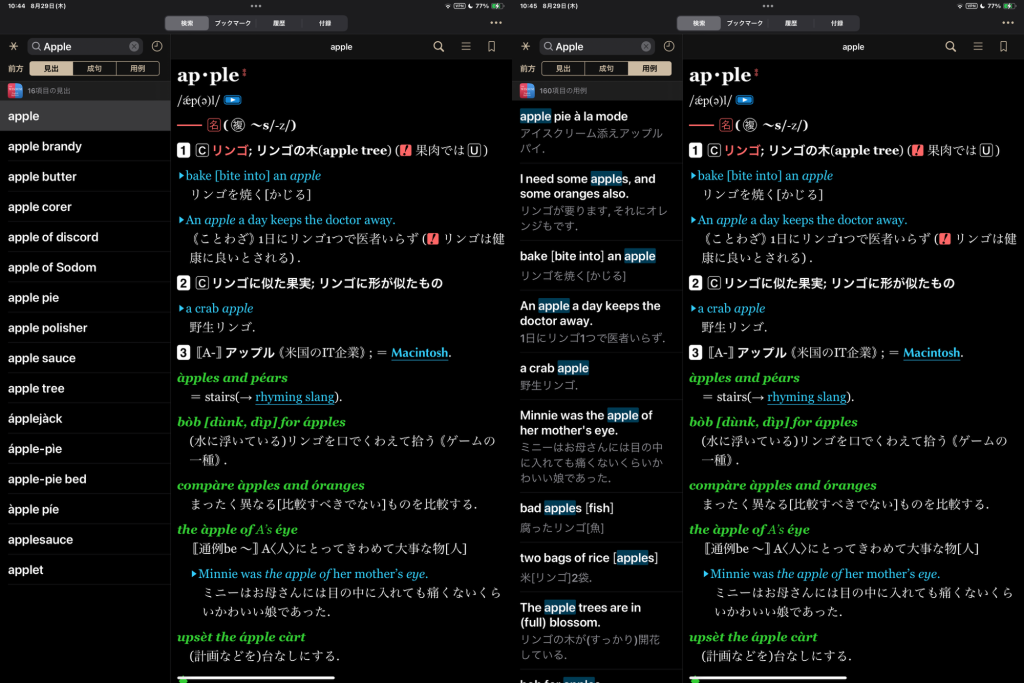Open search history via clock icon
Image resolution: width=1024 pixels, height=683 pixels.
pyautogui.click(x=157, y=46)
